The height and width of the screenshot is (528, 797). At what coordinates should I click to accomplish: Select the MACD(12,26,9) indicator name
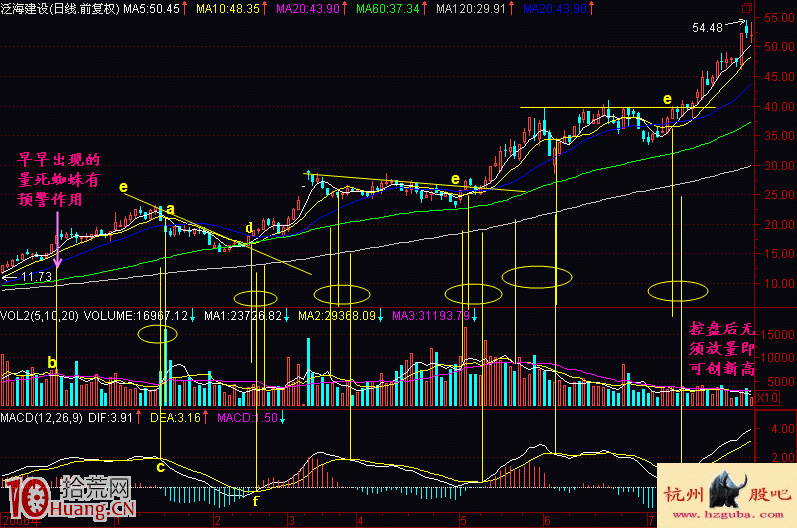click(42, 418)
